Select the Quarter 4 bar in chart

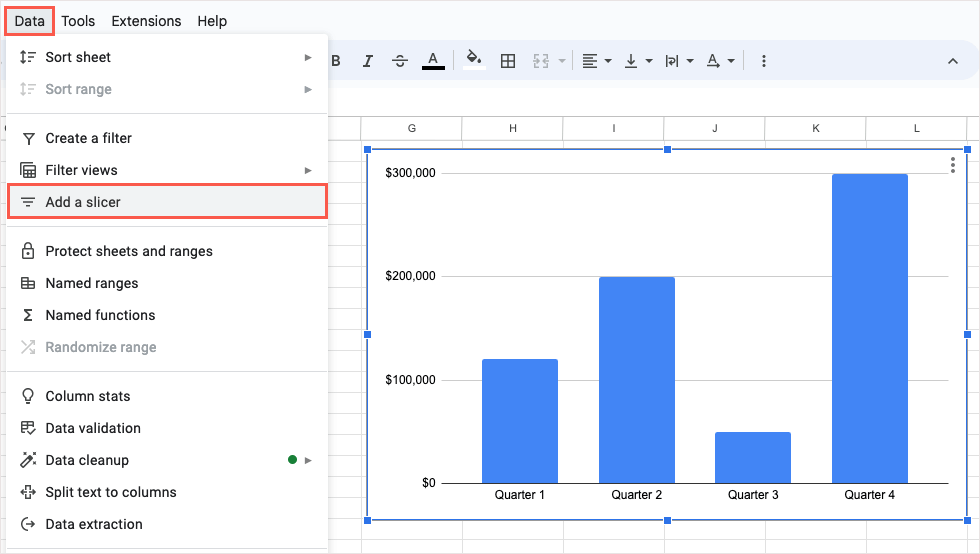869,328
